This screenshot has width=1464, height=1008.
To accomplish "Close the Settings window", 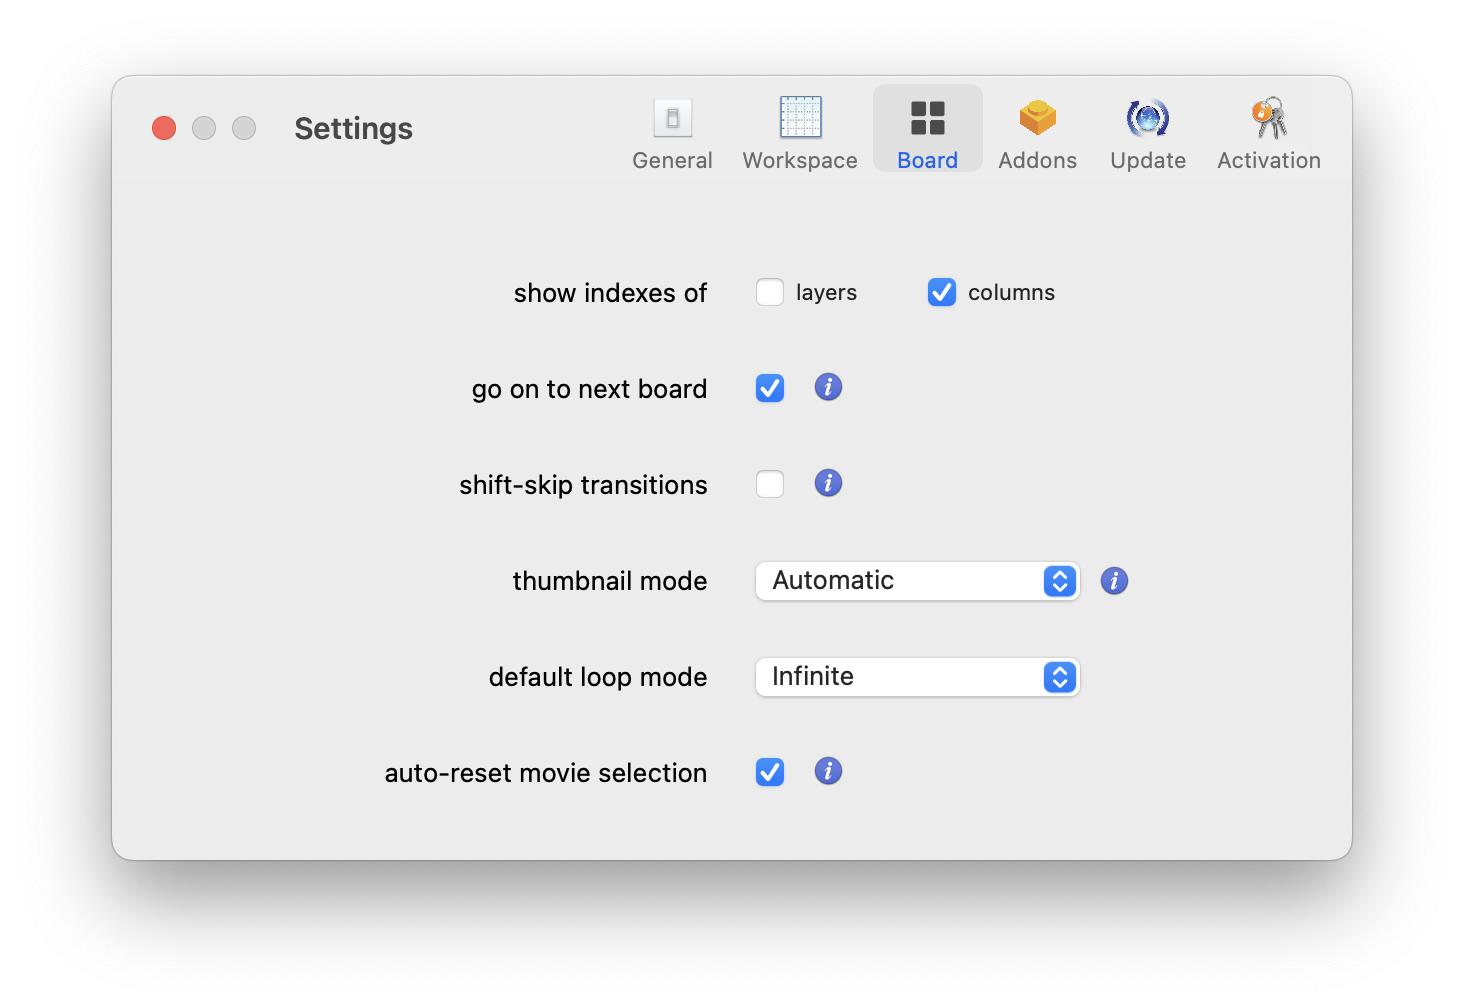I will tap(164, 128).
